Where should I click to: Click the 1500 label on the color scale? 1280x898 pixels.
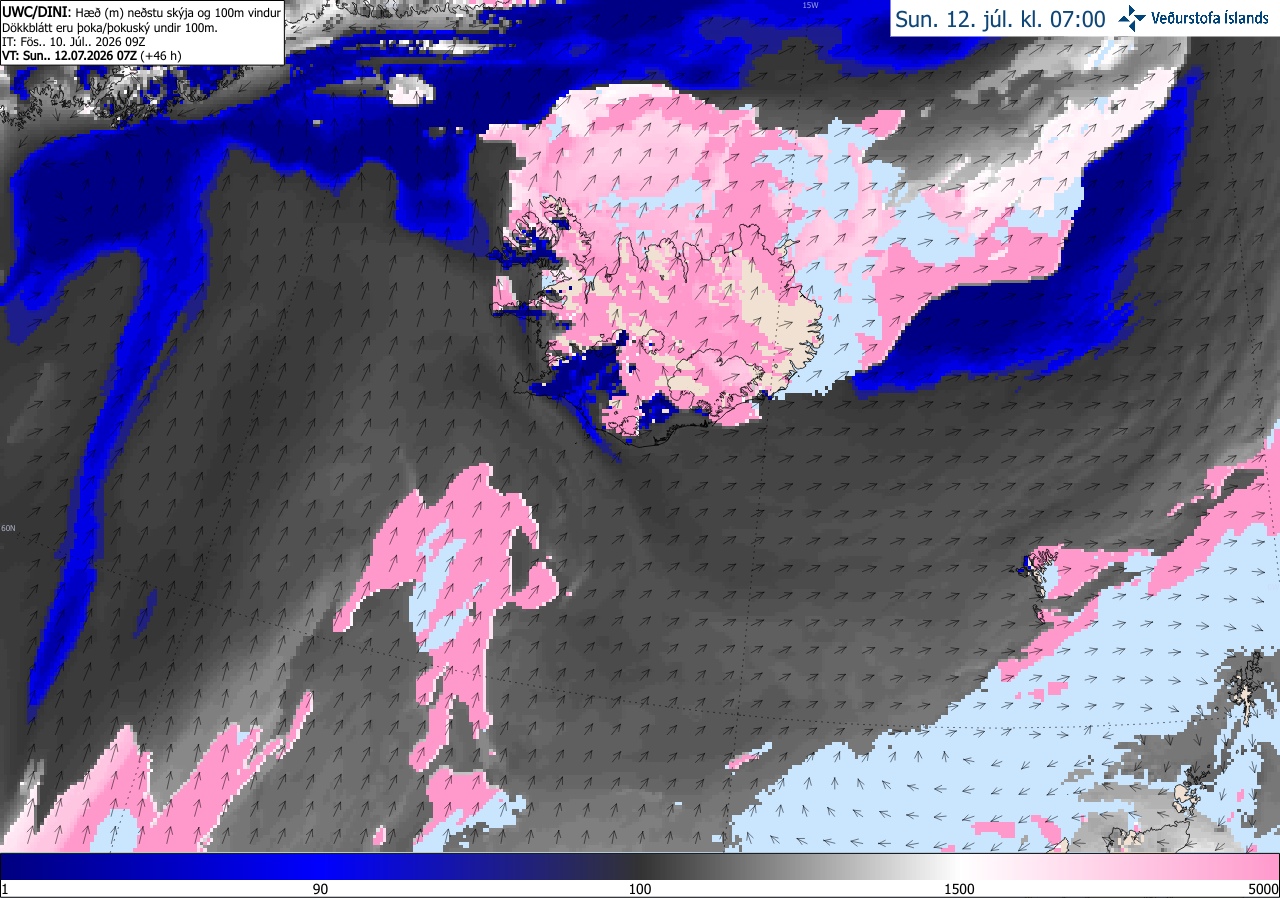click(959, 889)
